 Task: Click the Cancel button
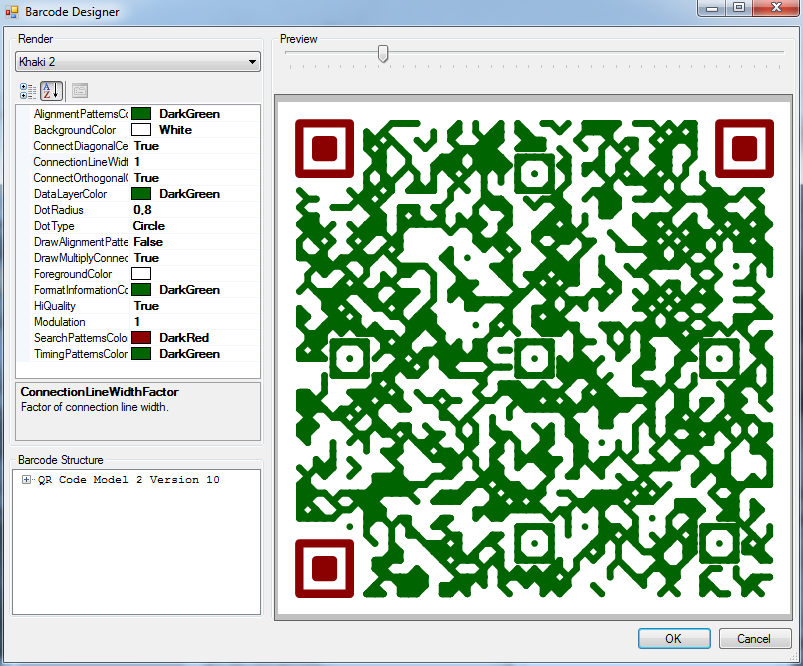754,638
